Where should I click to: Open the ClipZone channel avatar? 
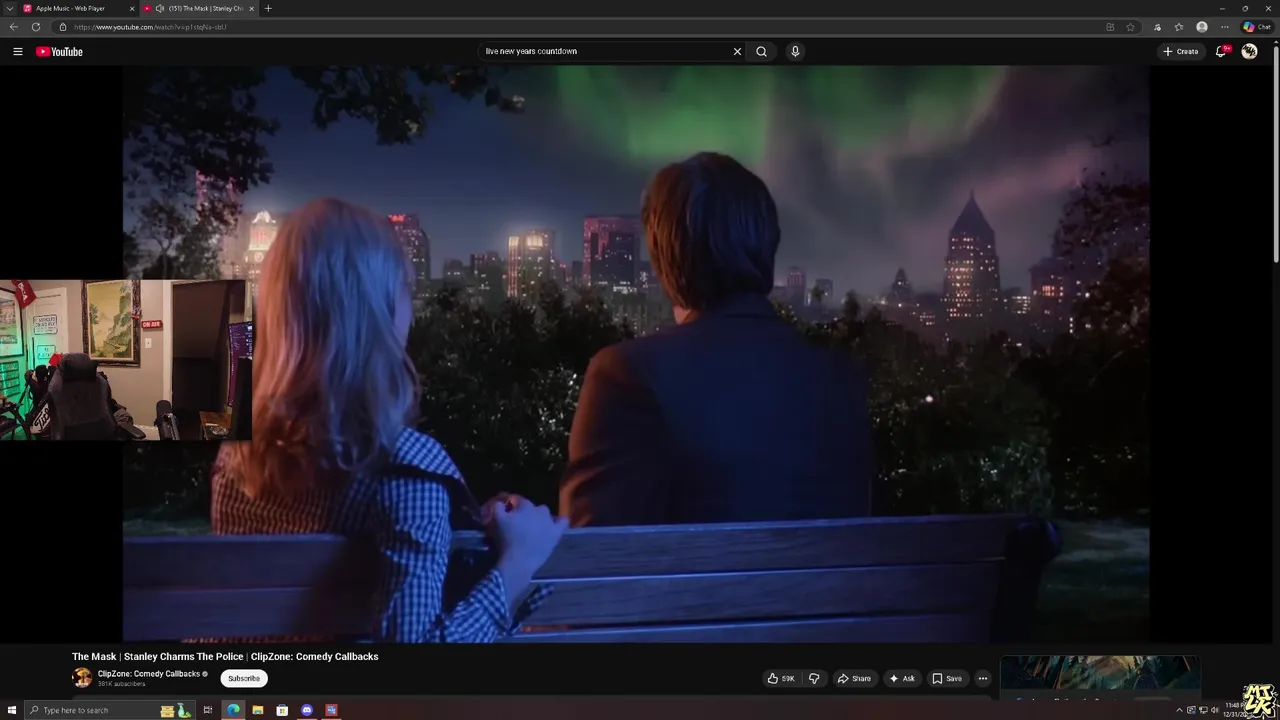82,678
